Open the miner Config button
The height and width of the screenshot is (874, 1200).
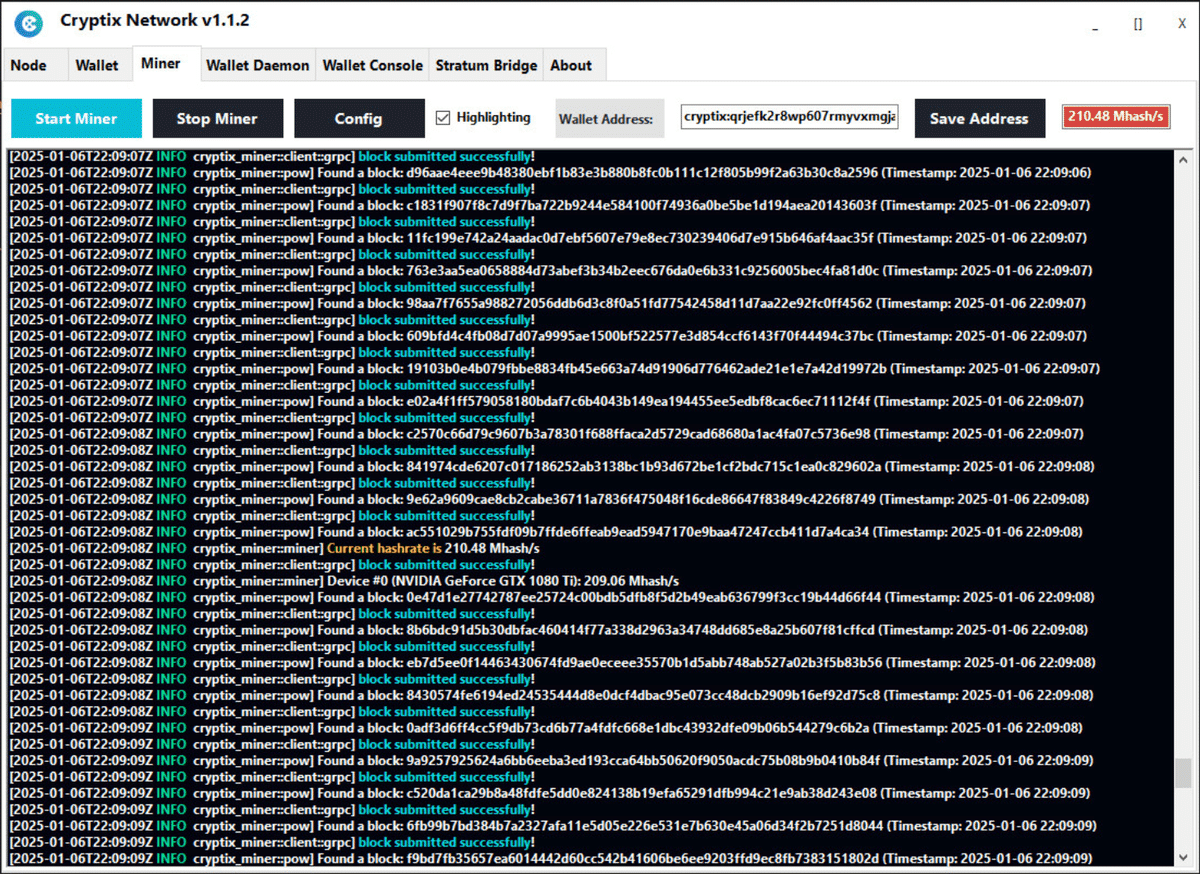coord(359,118)
